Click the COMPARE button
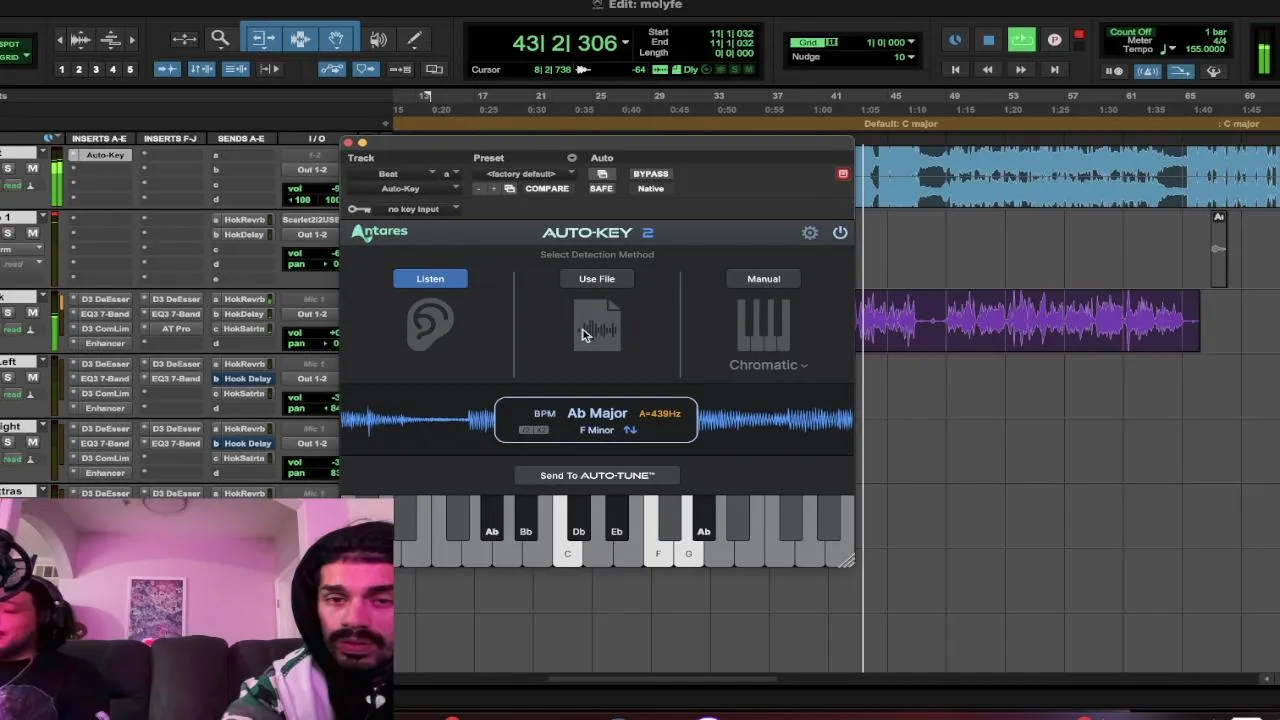 click(547, 189)
